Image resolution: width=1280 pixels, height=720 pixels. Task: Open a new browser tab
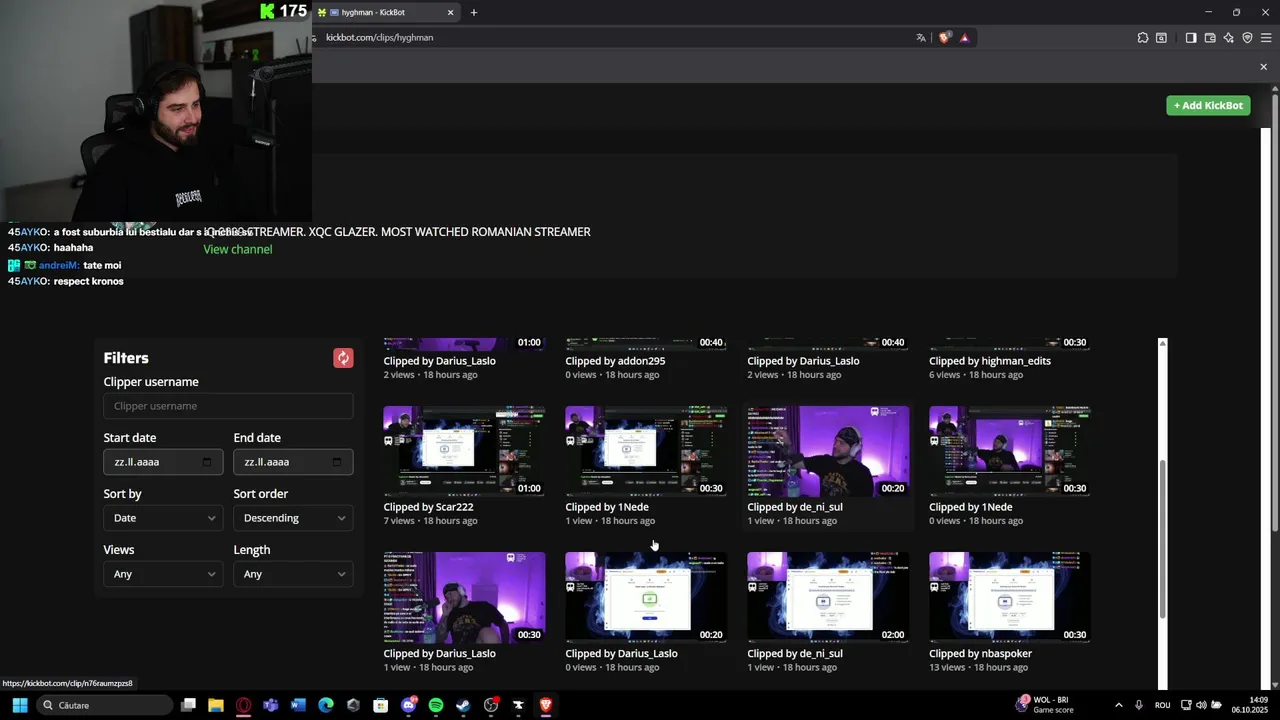coord(474,12)
